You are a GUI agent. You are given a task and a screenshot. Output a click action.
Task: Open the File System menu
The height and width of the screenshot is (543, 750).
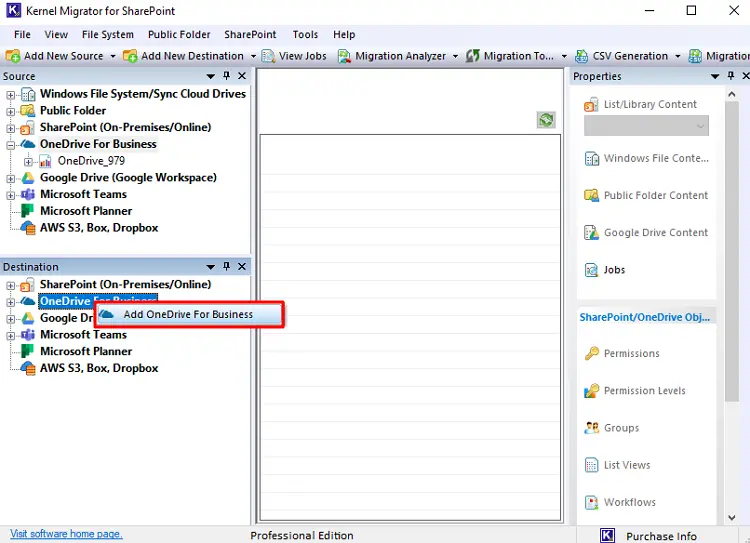[x=108, y=34]
